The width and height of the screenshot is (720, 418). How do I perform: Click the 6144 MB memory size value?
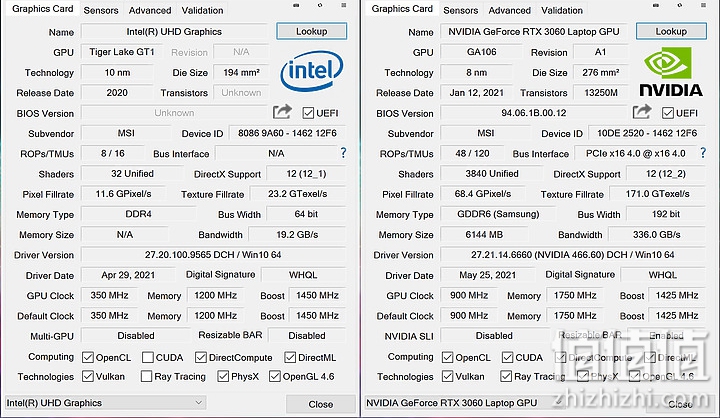[x=484, y=234]
